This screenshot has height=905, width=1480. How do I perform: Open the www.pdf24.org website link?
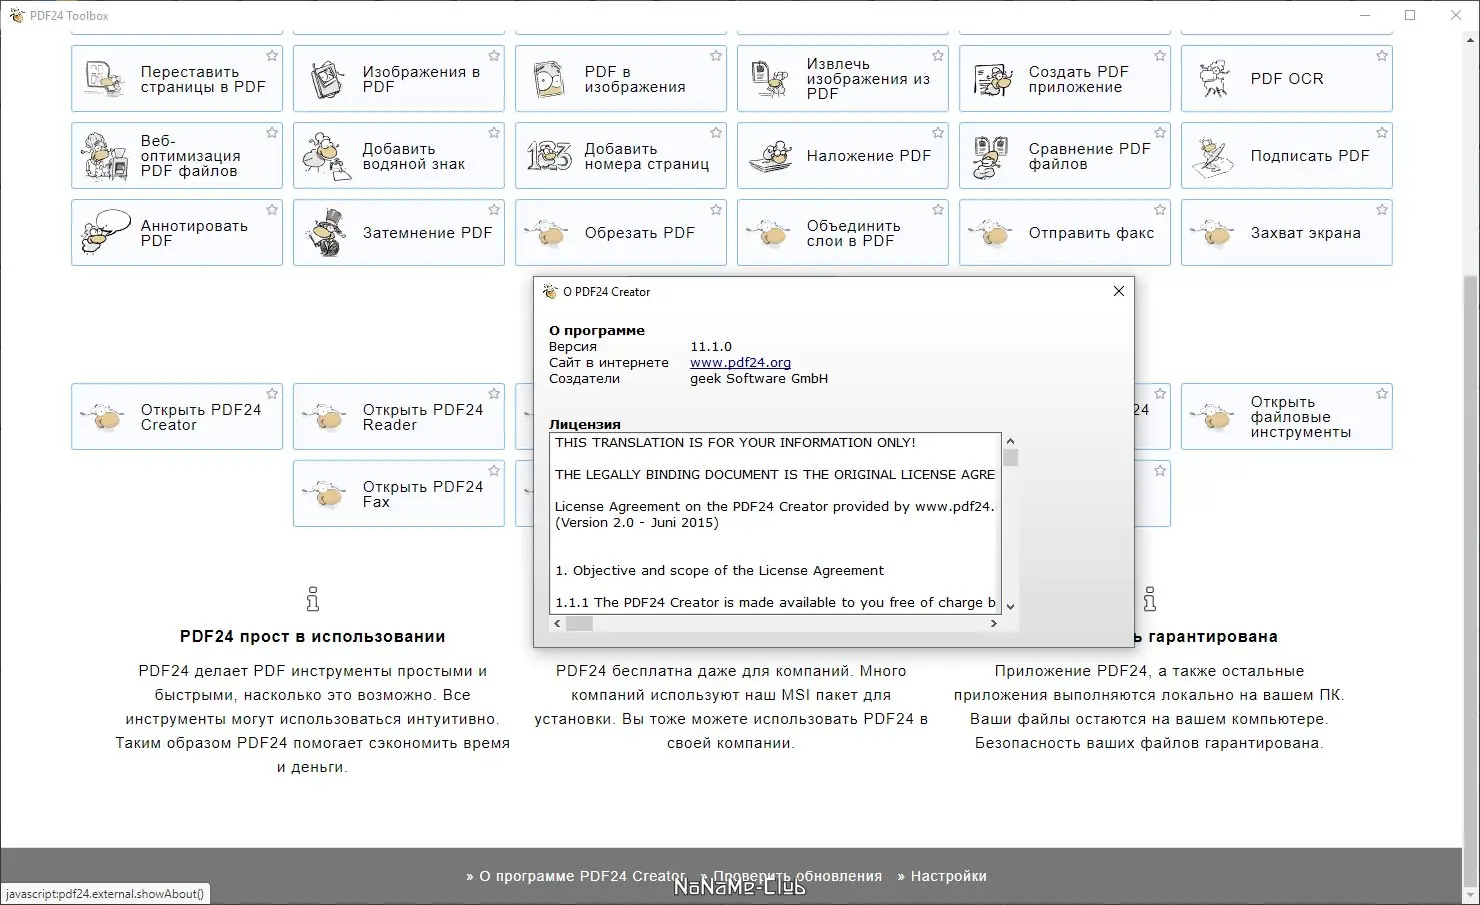click(740, 363)
